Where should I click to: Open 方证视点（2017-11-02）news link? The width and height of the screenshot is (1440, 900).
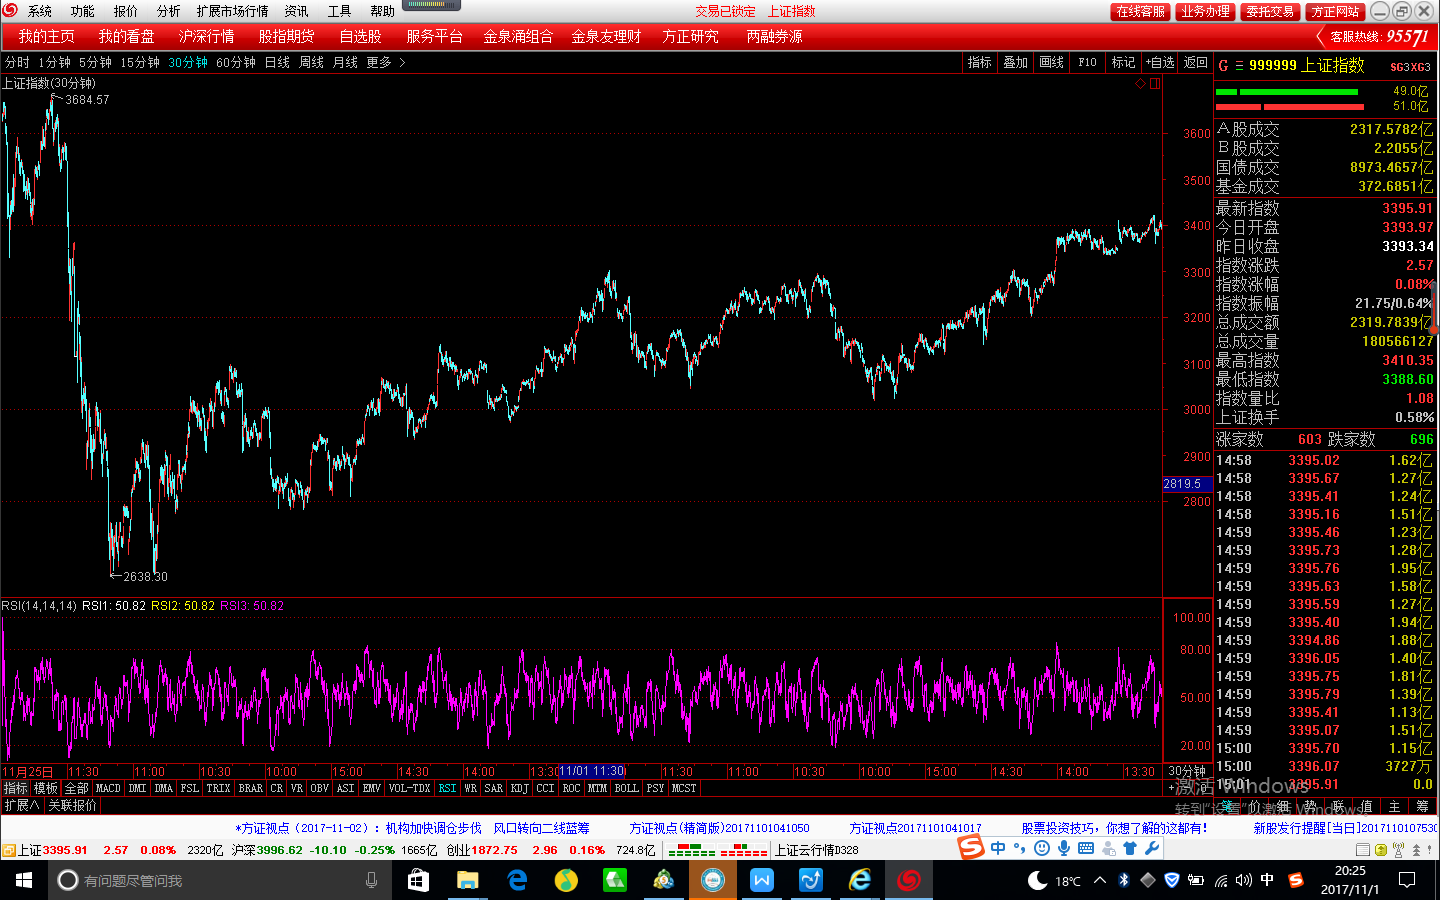click(x=413, y=828)
